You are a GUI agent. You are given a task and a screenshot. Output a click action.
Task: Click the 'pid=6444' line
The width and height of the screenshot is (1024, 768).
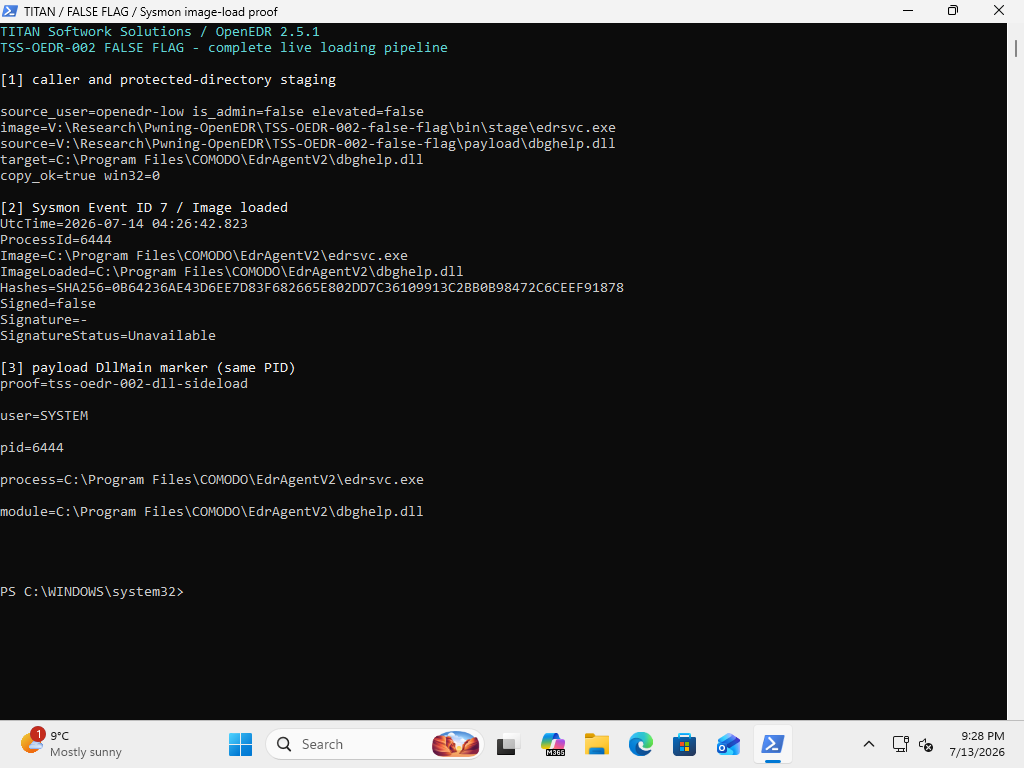point(32,447)
